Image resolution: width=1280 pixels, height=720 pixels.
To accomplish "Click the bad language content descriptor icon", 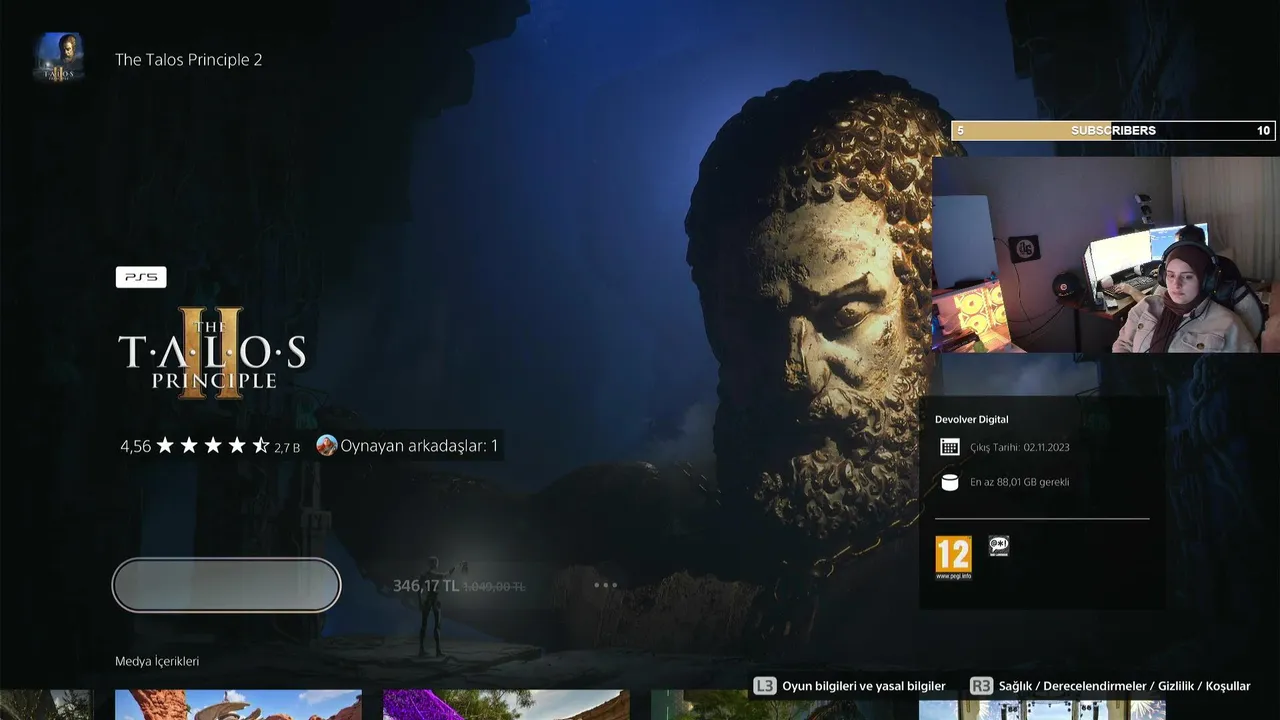I will [998, 546].
